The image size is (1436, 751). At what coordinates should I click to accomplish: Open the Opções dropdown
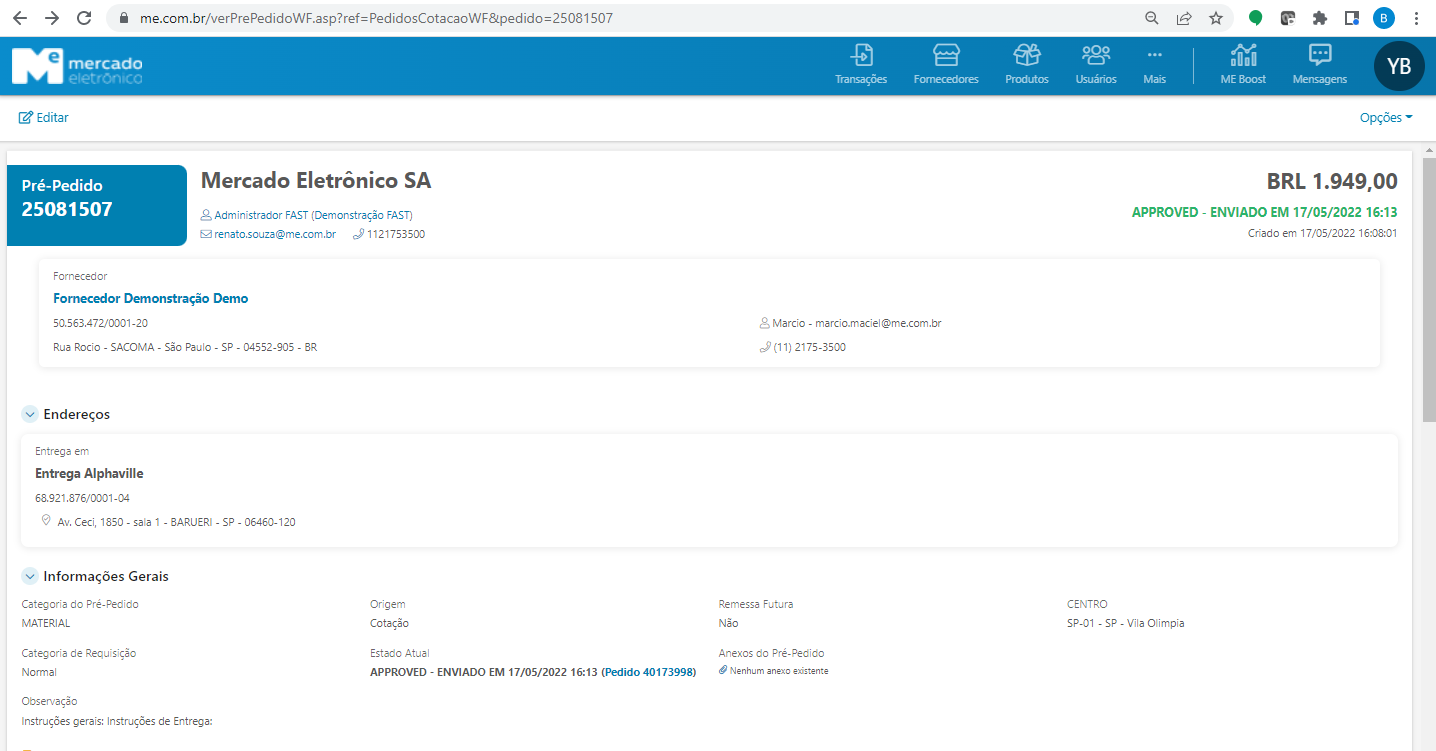click(x=1386, y=117)
